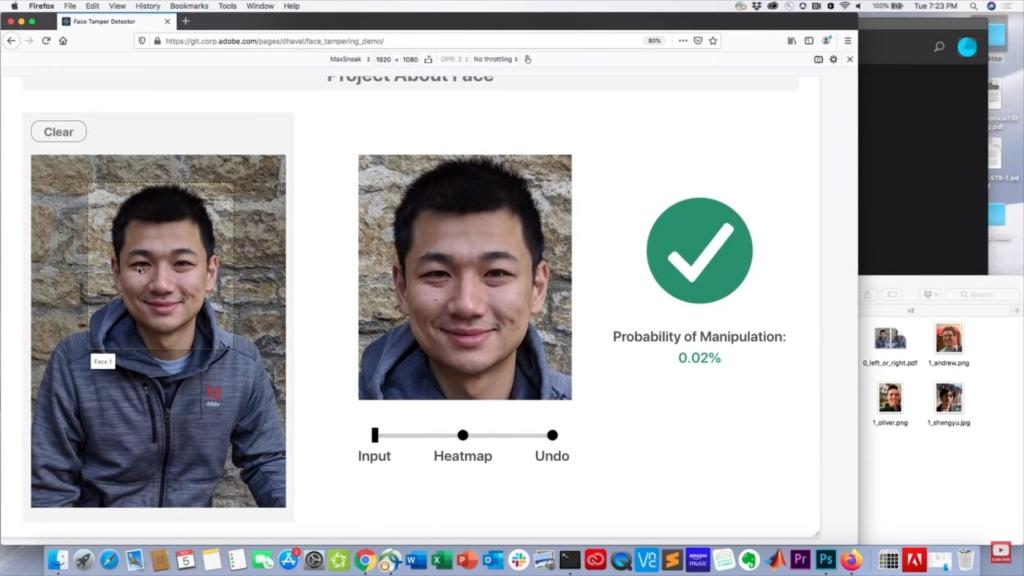The image size is (1024, 576).
Task: Reload the Face Tamper Detector page
Action: click(x=45, y=41)
